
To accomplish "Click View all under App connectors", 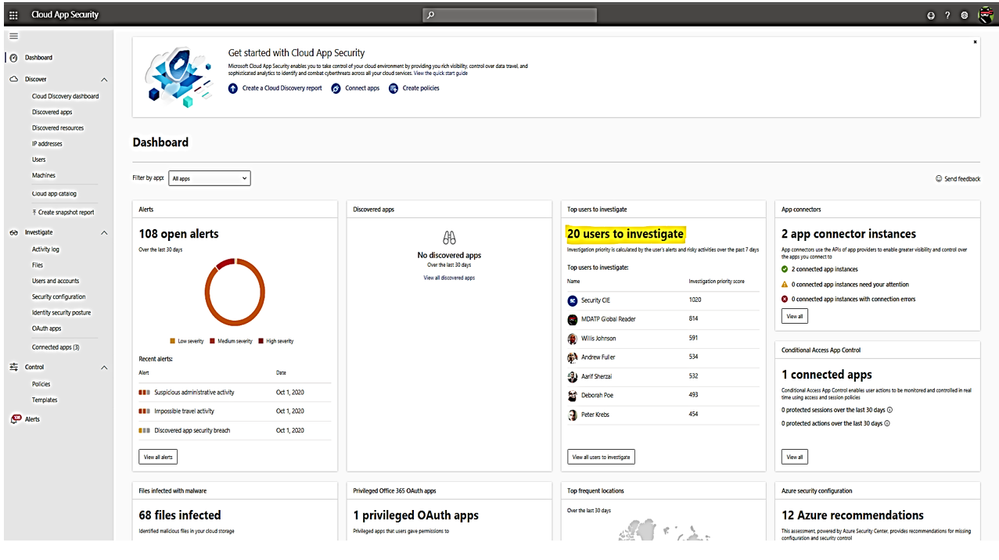I will [x=794, y=316].
